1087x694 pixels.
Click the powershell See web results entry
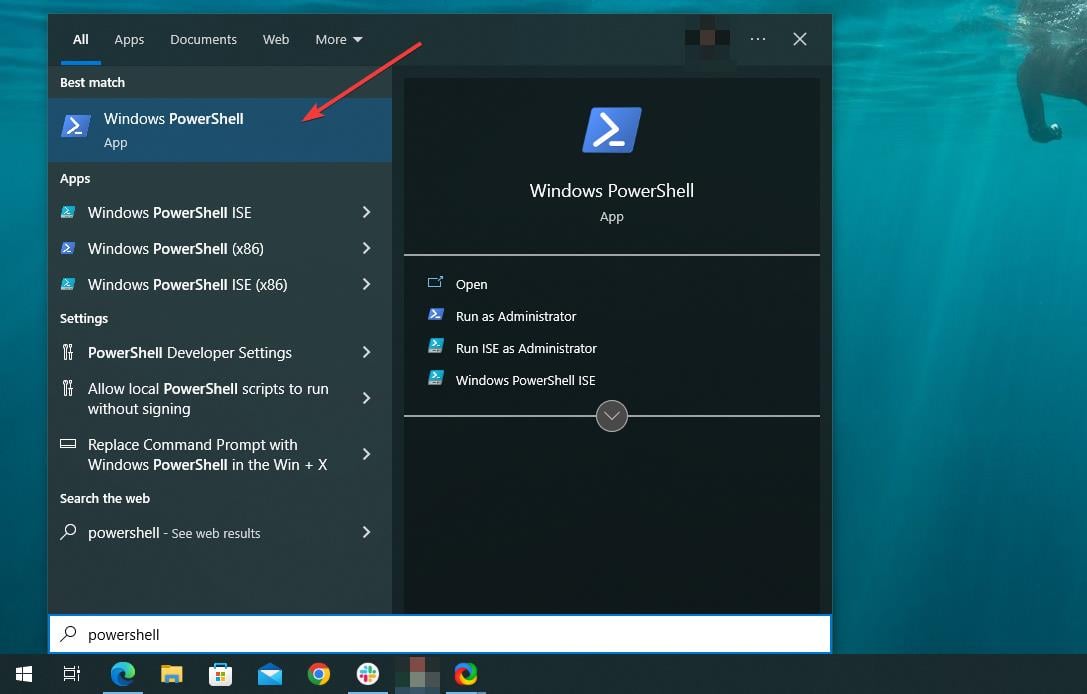click(x=220, y=532)
